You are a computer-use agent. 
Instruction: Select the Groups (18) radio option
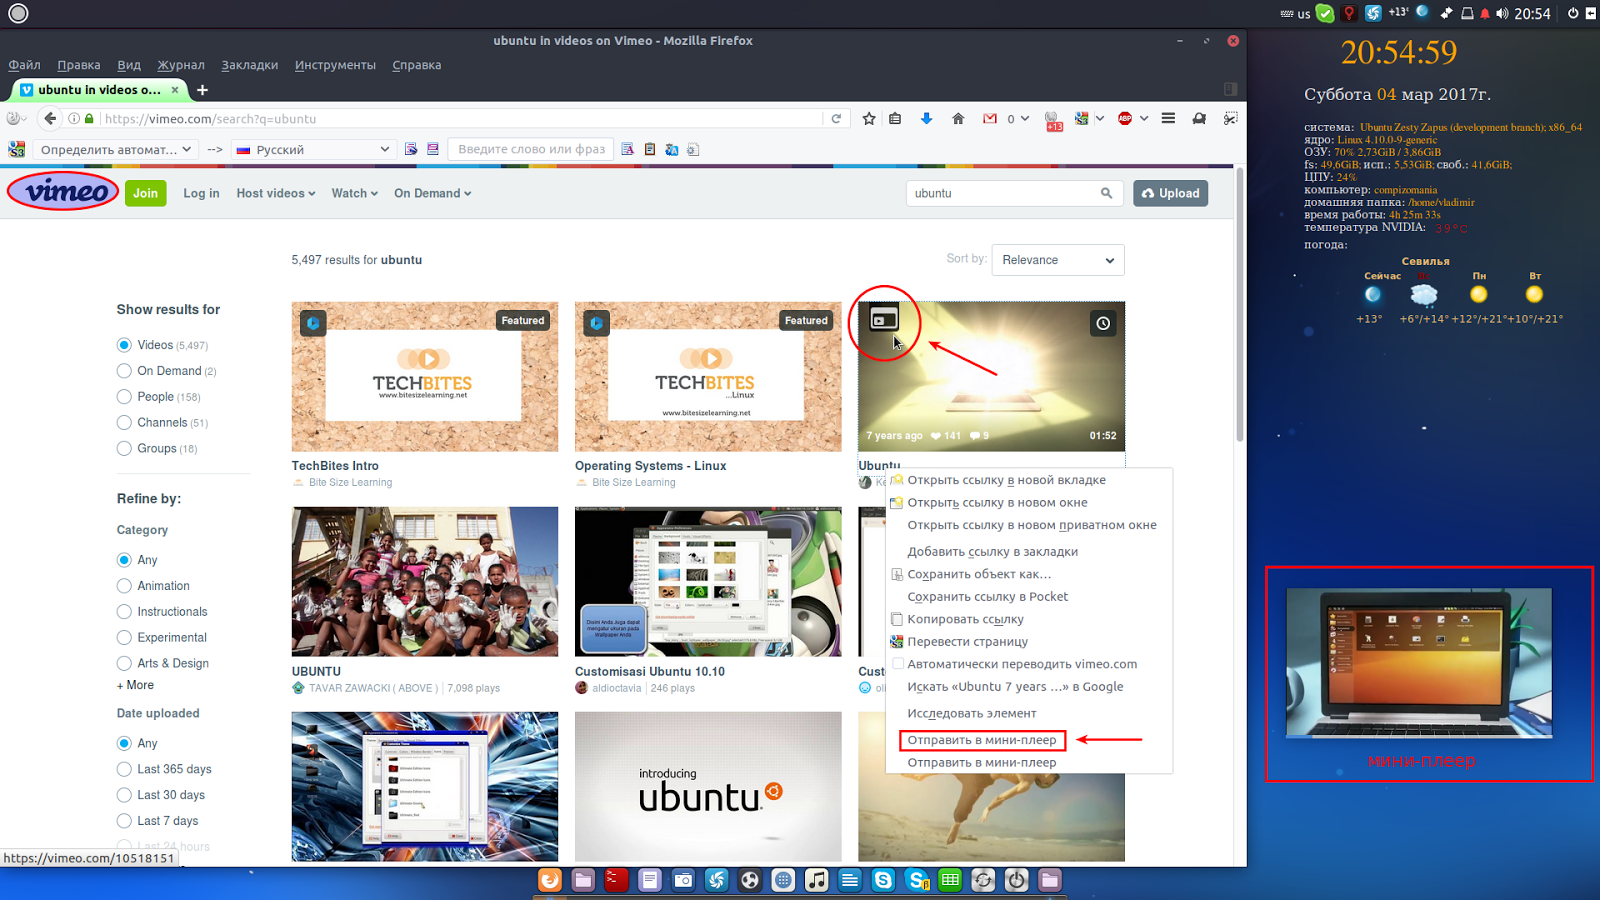point(124,449)
